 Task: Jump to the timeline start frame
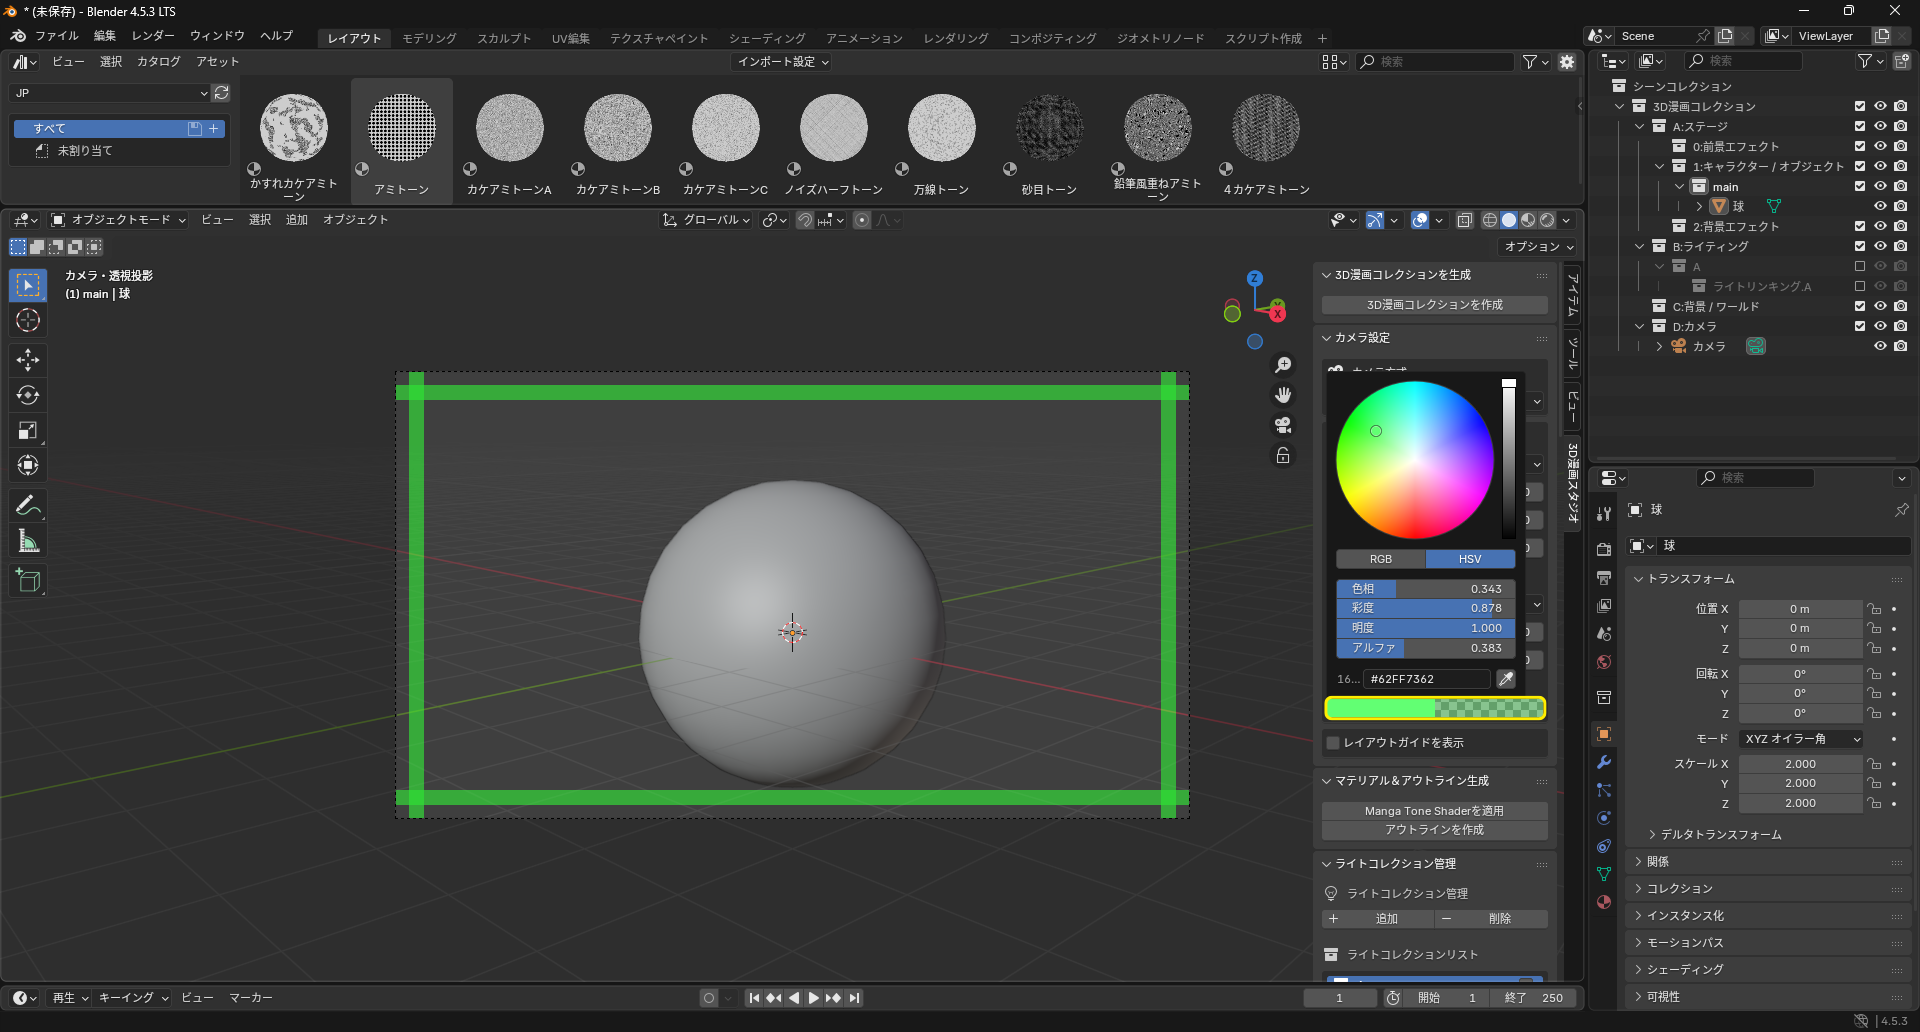(x=754, y=998)
